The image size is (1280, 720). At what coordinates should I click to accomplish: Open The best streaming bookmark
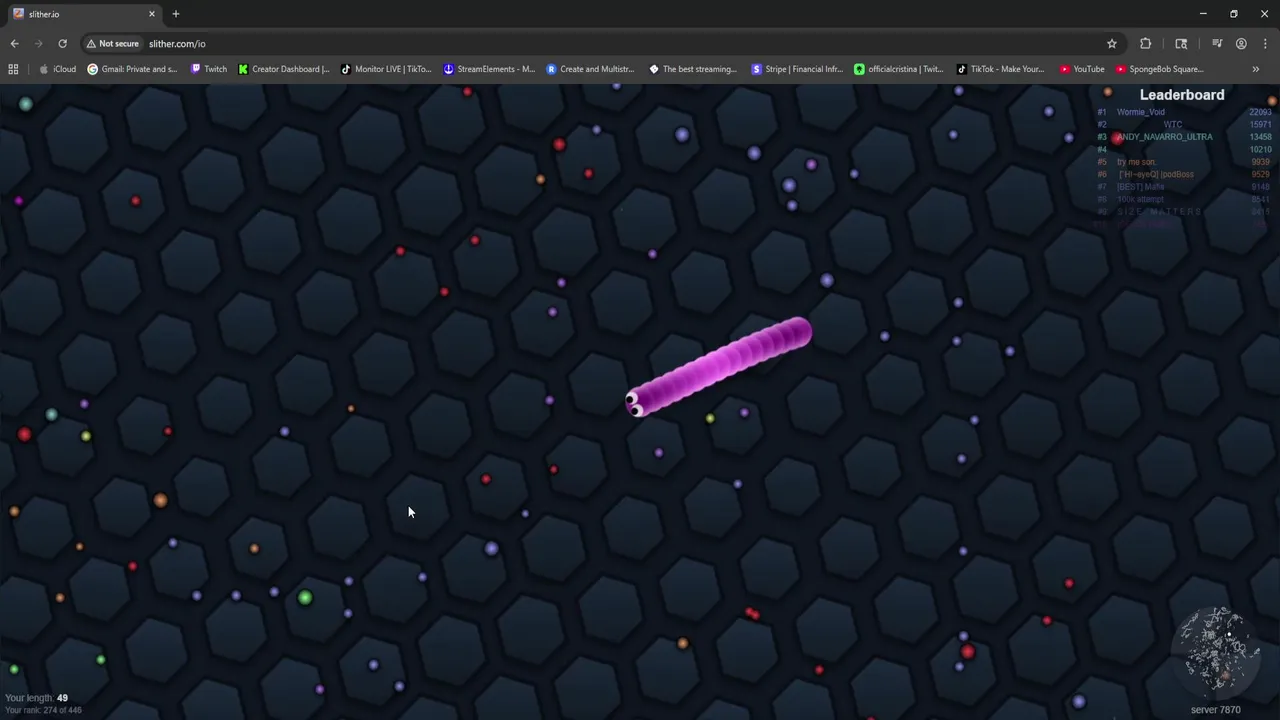[x=693, y=69]
